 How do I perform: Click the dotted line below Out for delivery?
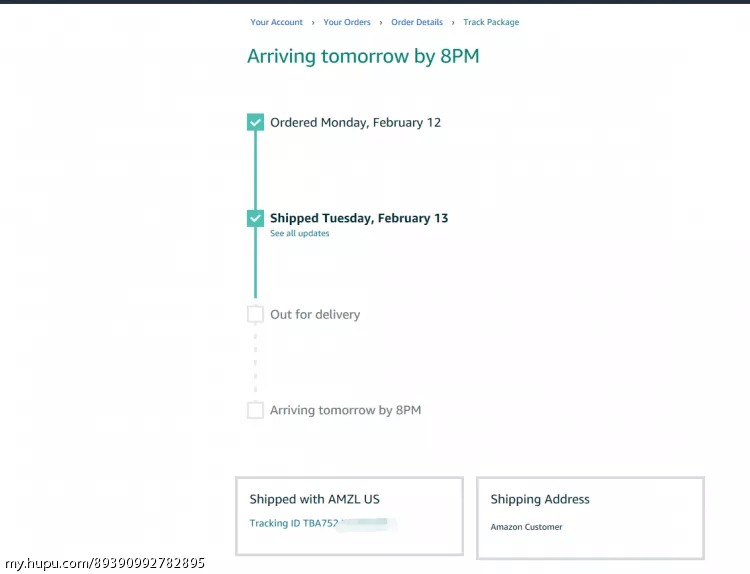click(x=255, y=362)
